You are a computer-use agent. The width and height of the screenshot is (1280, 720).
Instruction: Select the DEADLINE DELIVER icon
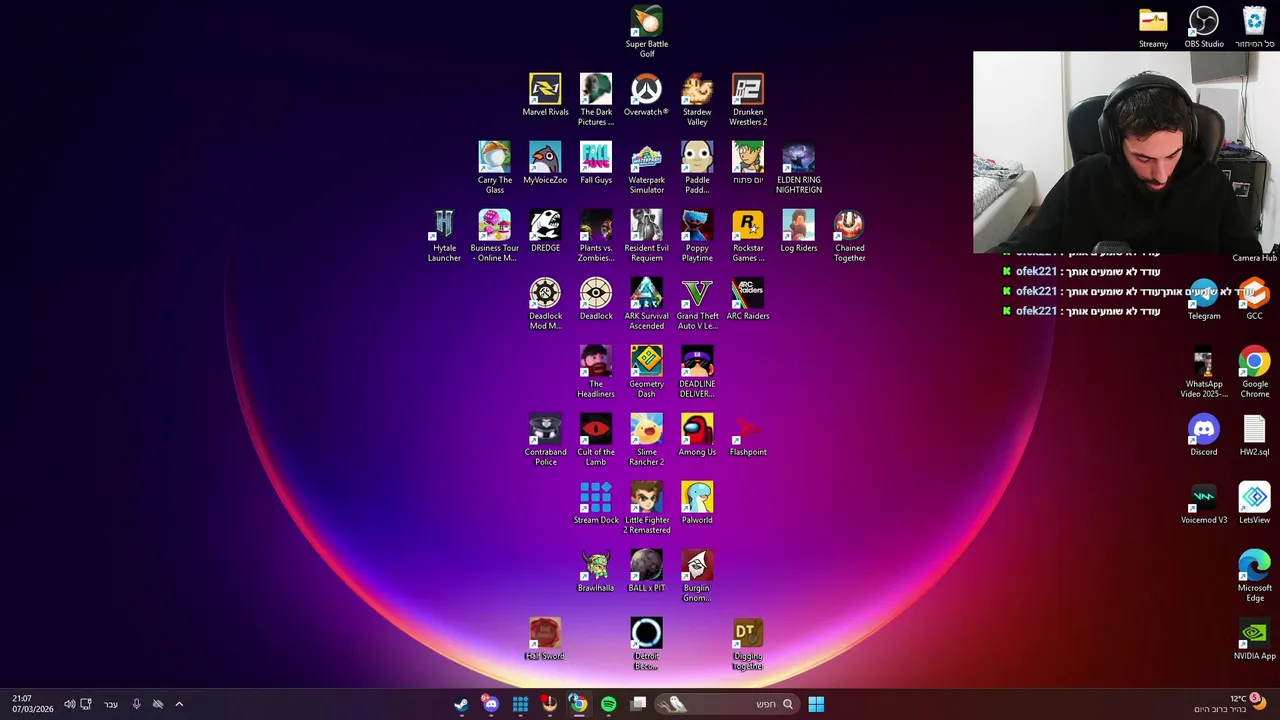click(697, 372)
